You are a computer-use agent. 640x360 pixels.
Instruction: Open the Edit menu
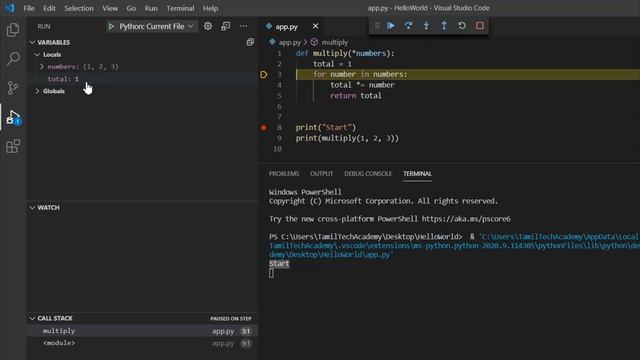[49, 8]
